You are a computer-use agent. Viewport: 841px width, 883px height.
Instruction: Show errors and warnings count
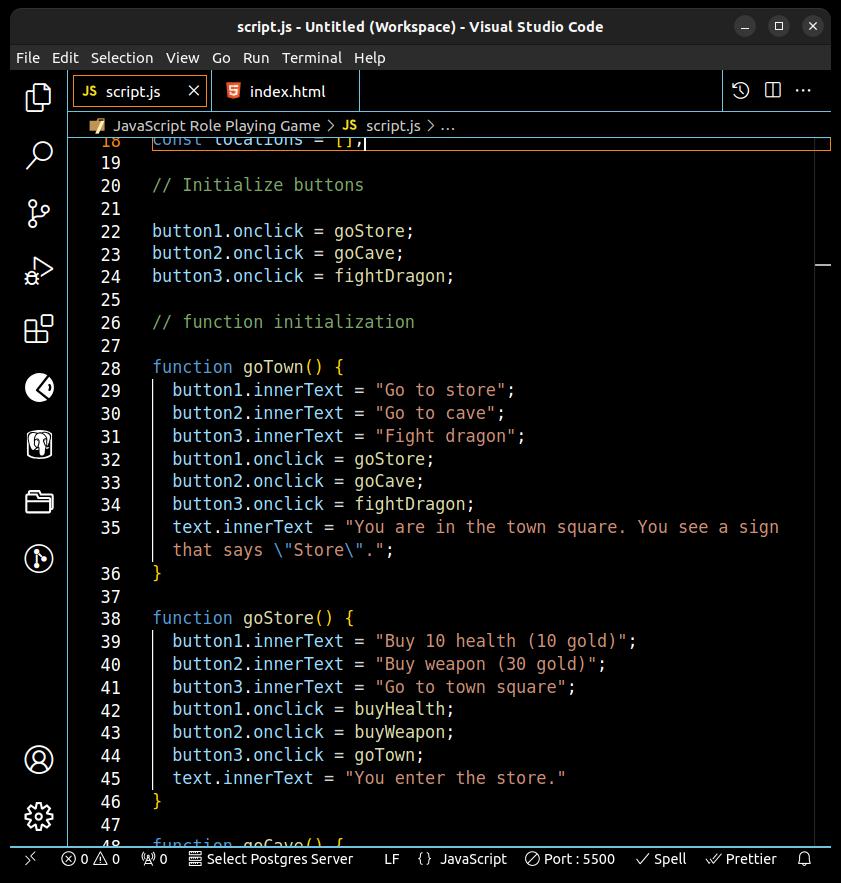(90, 859)
